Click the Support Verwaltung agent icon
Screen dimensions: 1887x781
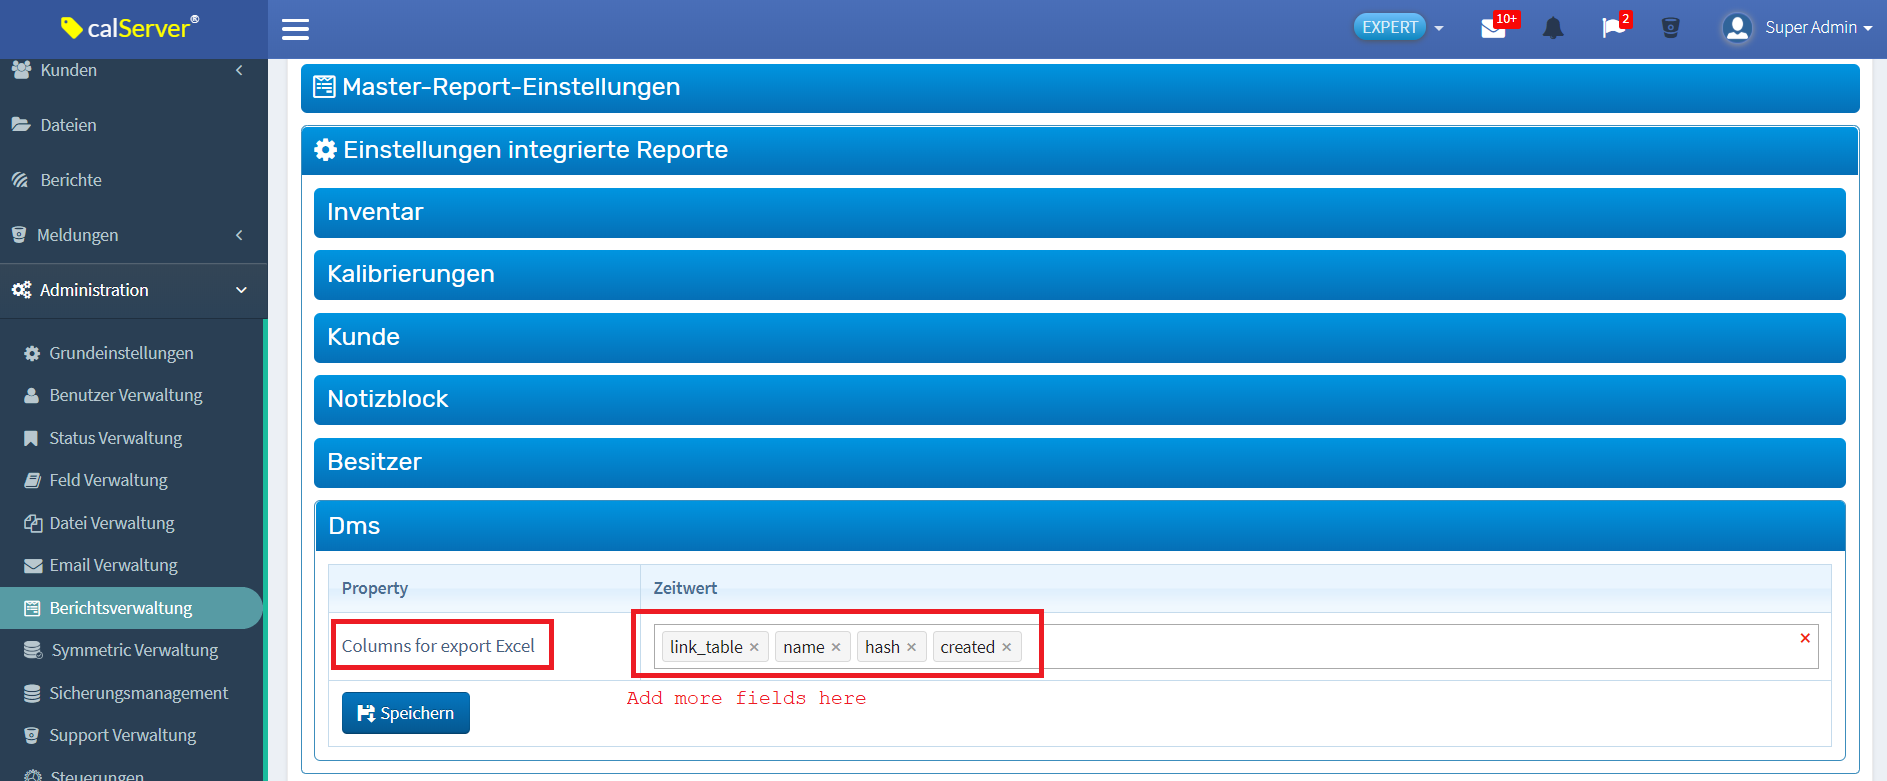pyautogui.click(x=32, y=735)
